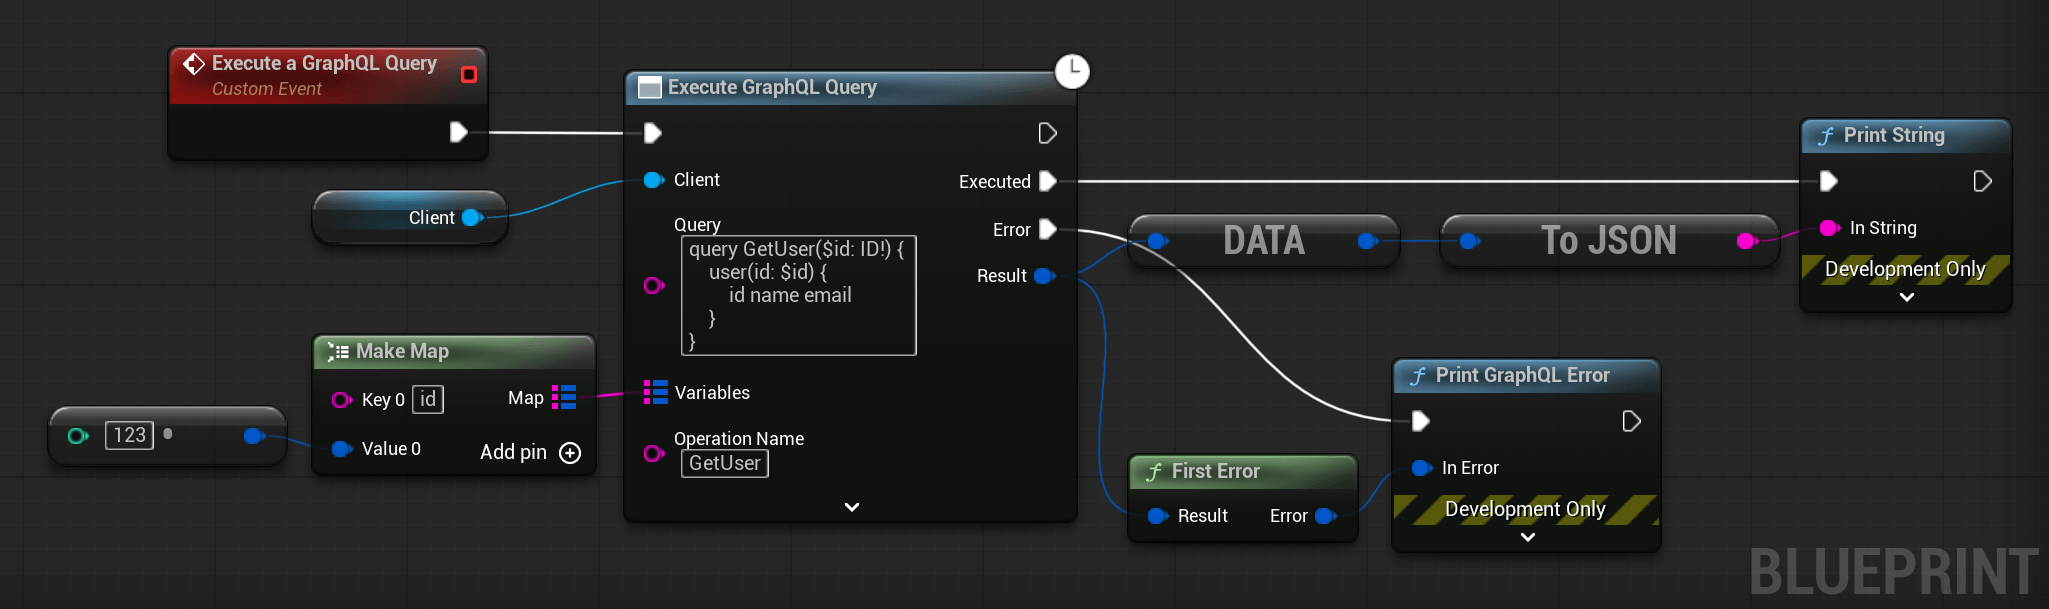
Task: Click the Print String exec input pin
Action: pyautogui.click(x=1829, y=181)
